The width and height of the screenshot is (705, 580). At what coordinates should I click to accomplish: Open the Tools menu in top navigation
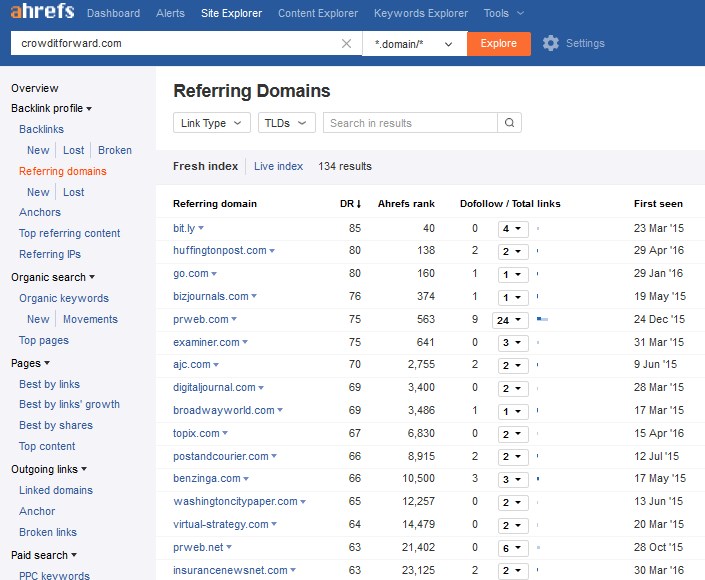(x=502, y=14)
